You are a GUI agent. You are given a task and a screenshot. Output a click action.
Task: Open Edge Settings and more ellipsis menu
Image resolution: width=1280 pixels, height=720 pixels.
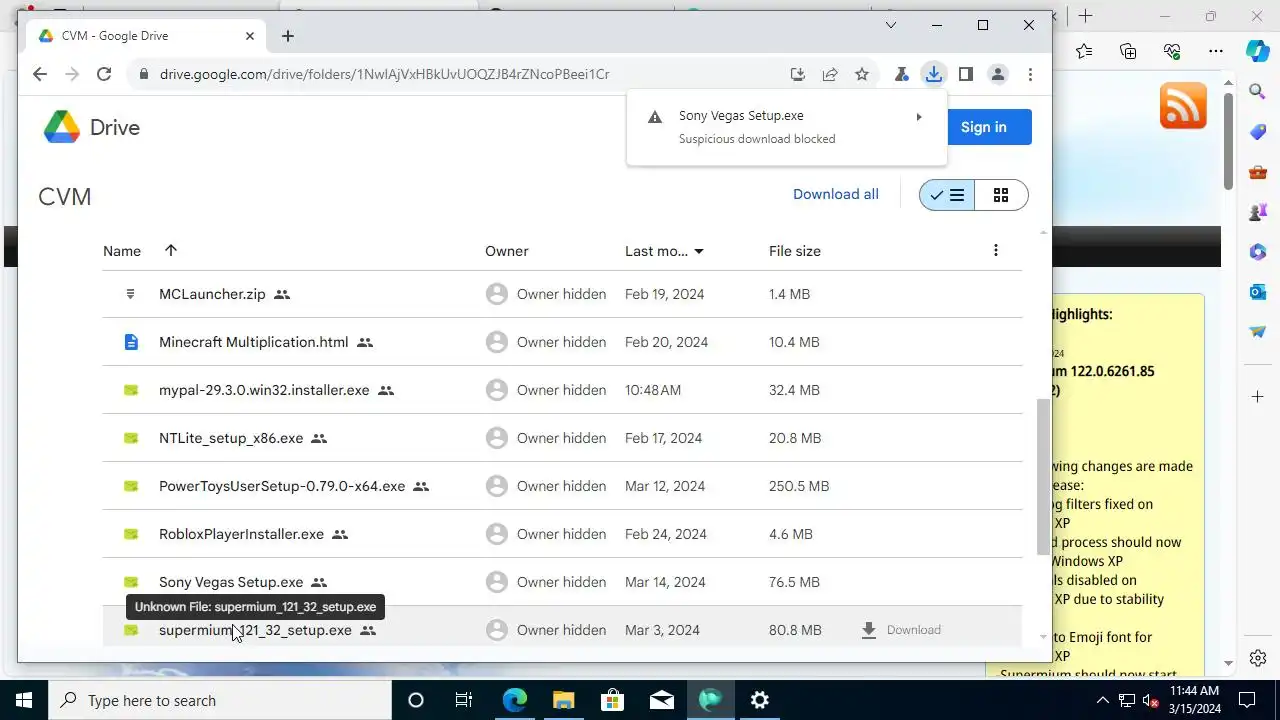click(x=1216, y=51)
